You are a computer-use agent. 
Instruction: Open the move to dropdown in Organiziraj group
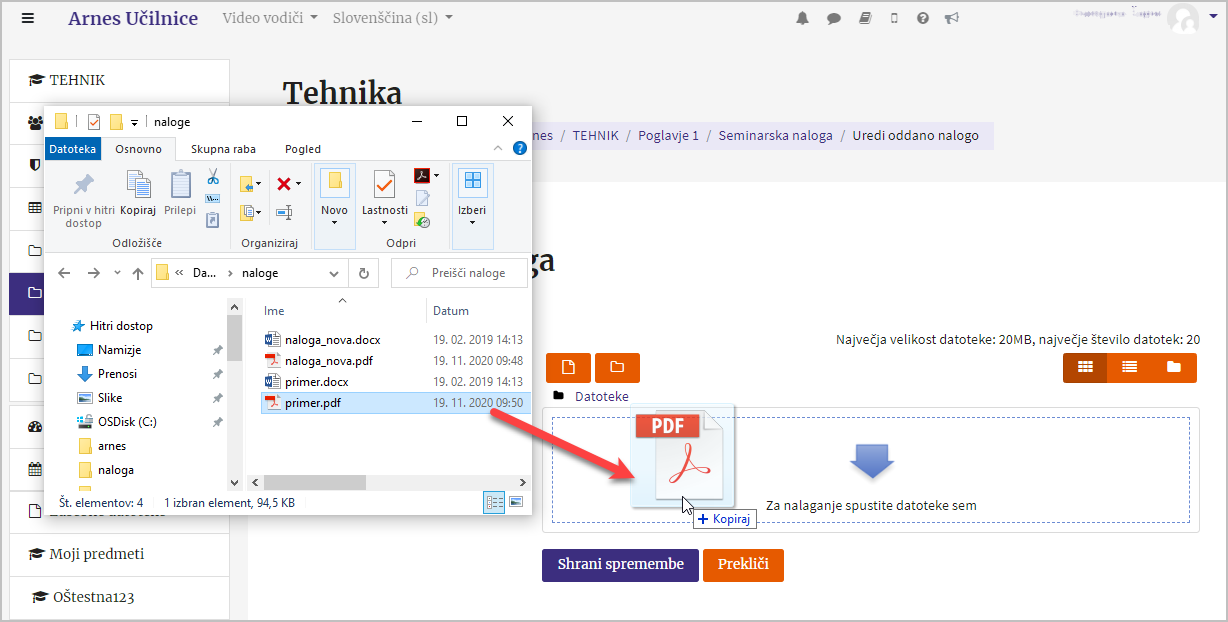[x=251, y=184]
